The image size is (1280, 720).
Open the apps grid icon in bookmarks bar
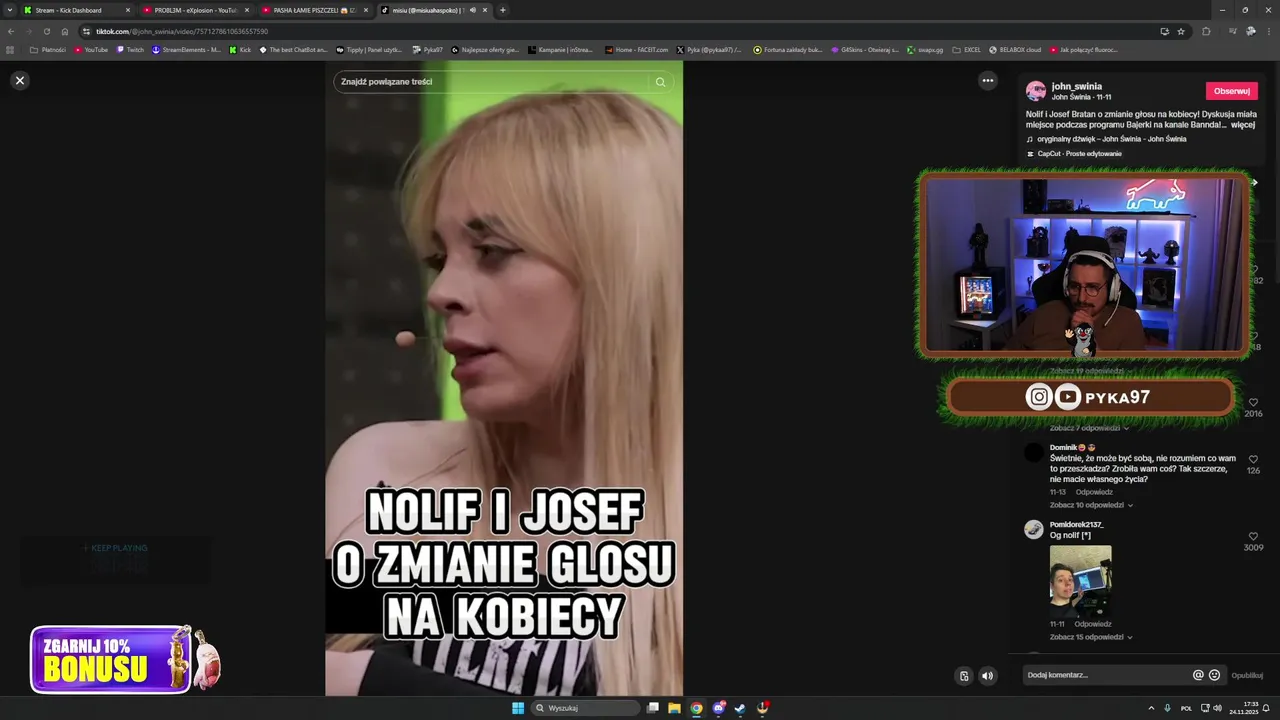tap(11, 49)
